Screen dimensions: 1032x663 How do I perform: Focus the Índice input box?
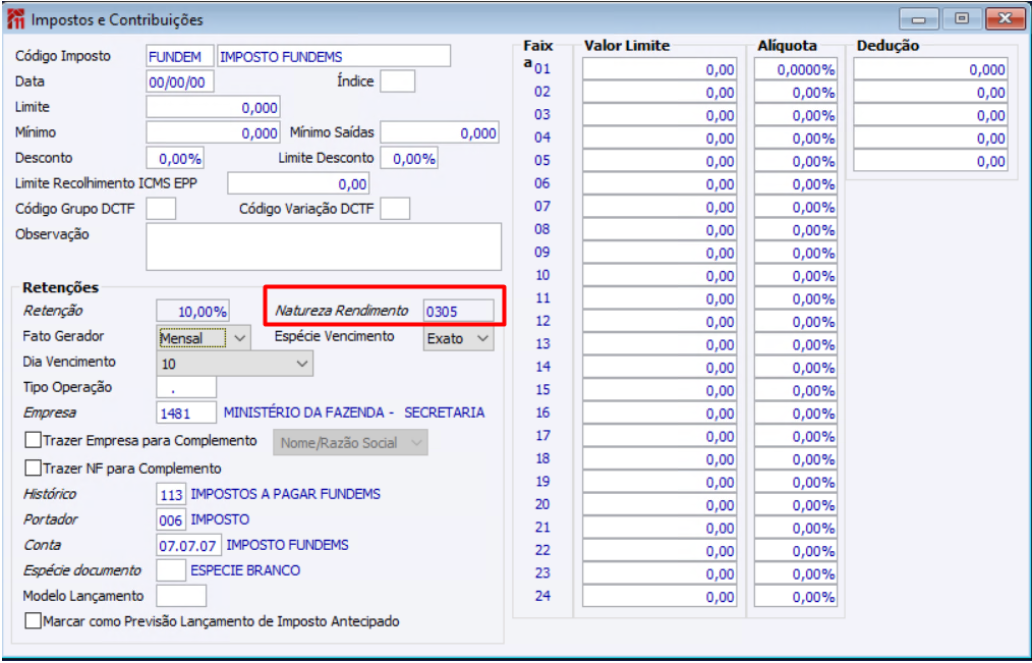coord(398,82)
